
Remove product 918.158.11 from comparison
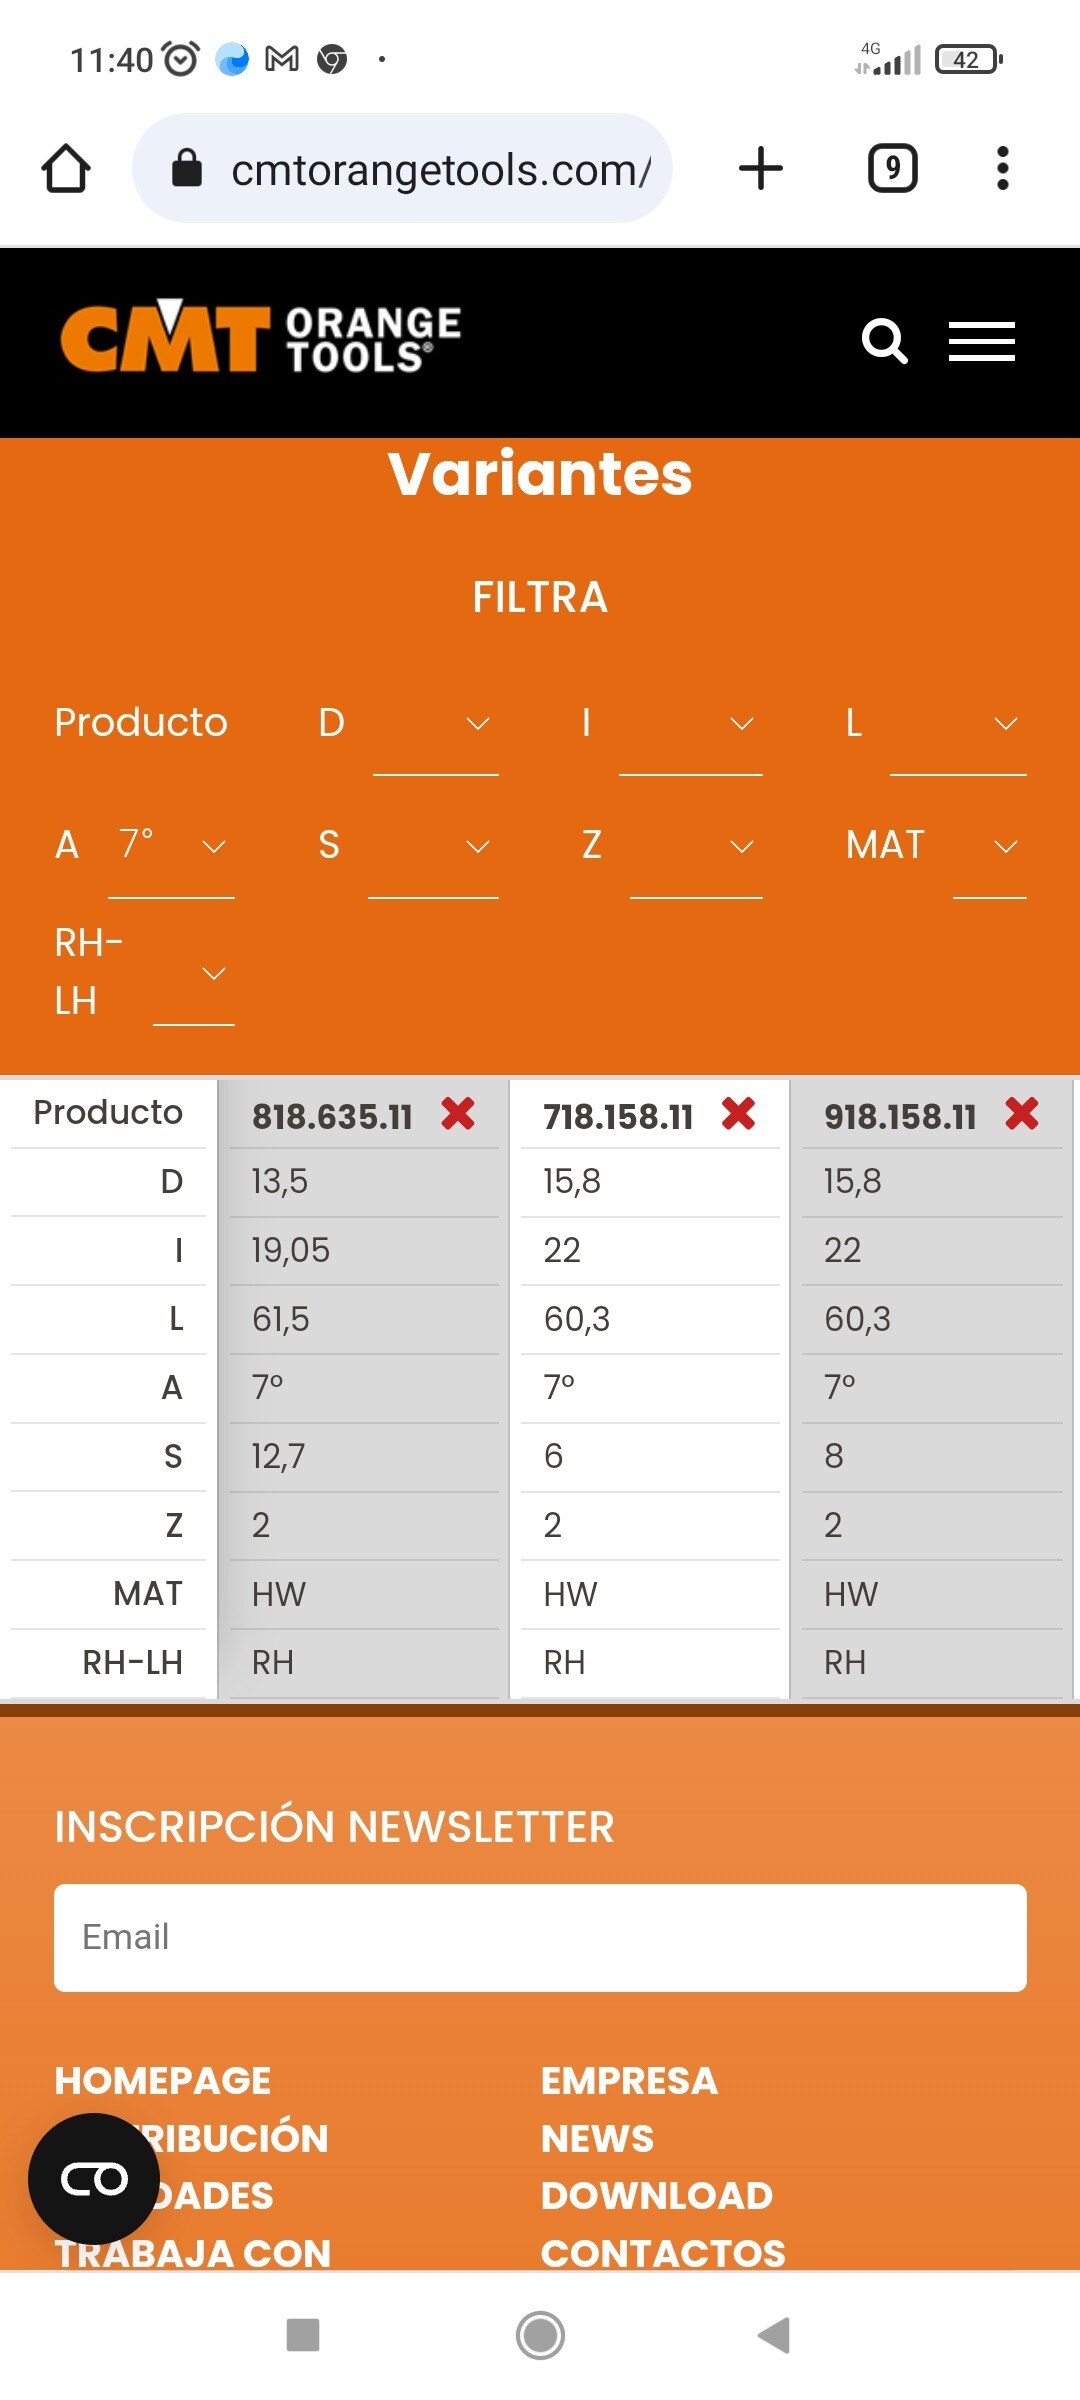tap(1022, 1113)
